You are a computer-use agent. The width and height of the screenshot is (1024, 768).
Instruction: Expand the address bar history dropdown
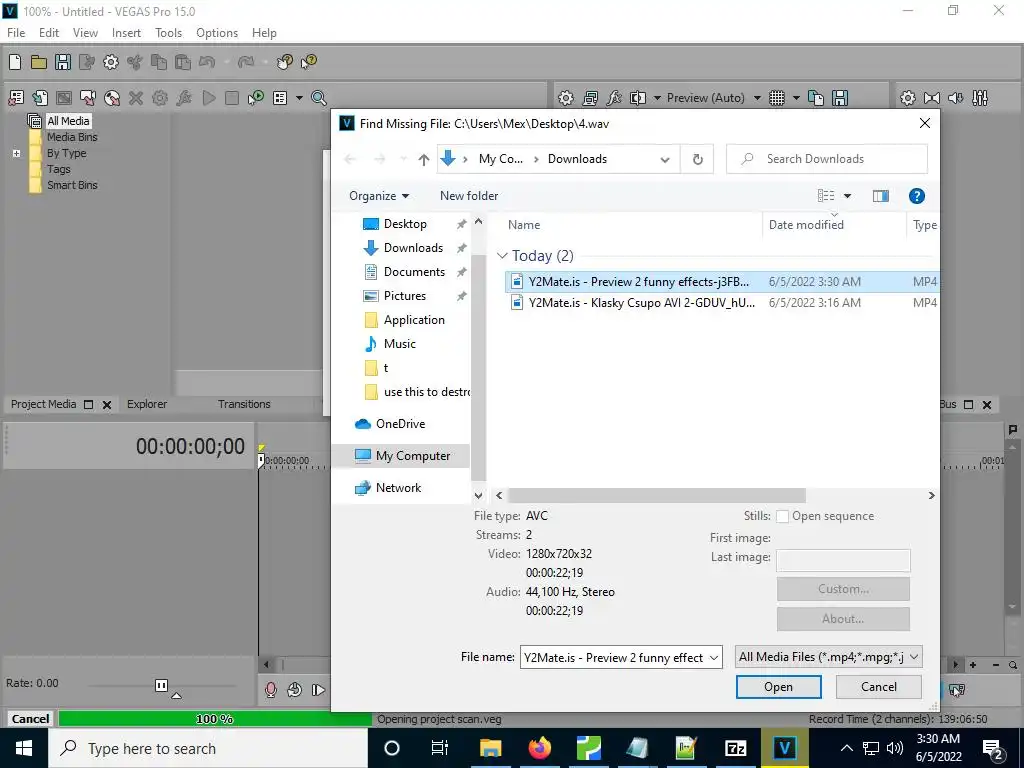(x=665, y=159)
